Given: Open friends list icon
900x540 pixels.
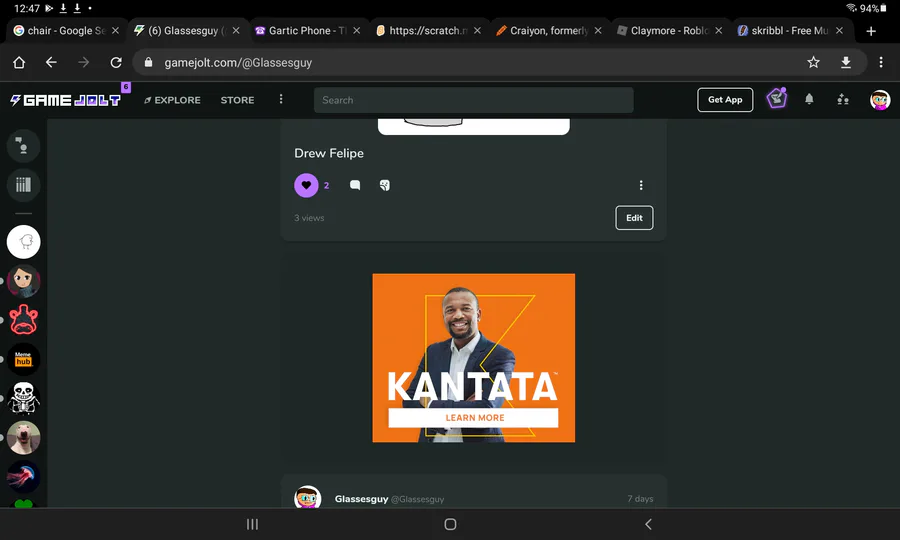Looking at the screenshot, I should point(843,99).
